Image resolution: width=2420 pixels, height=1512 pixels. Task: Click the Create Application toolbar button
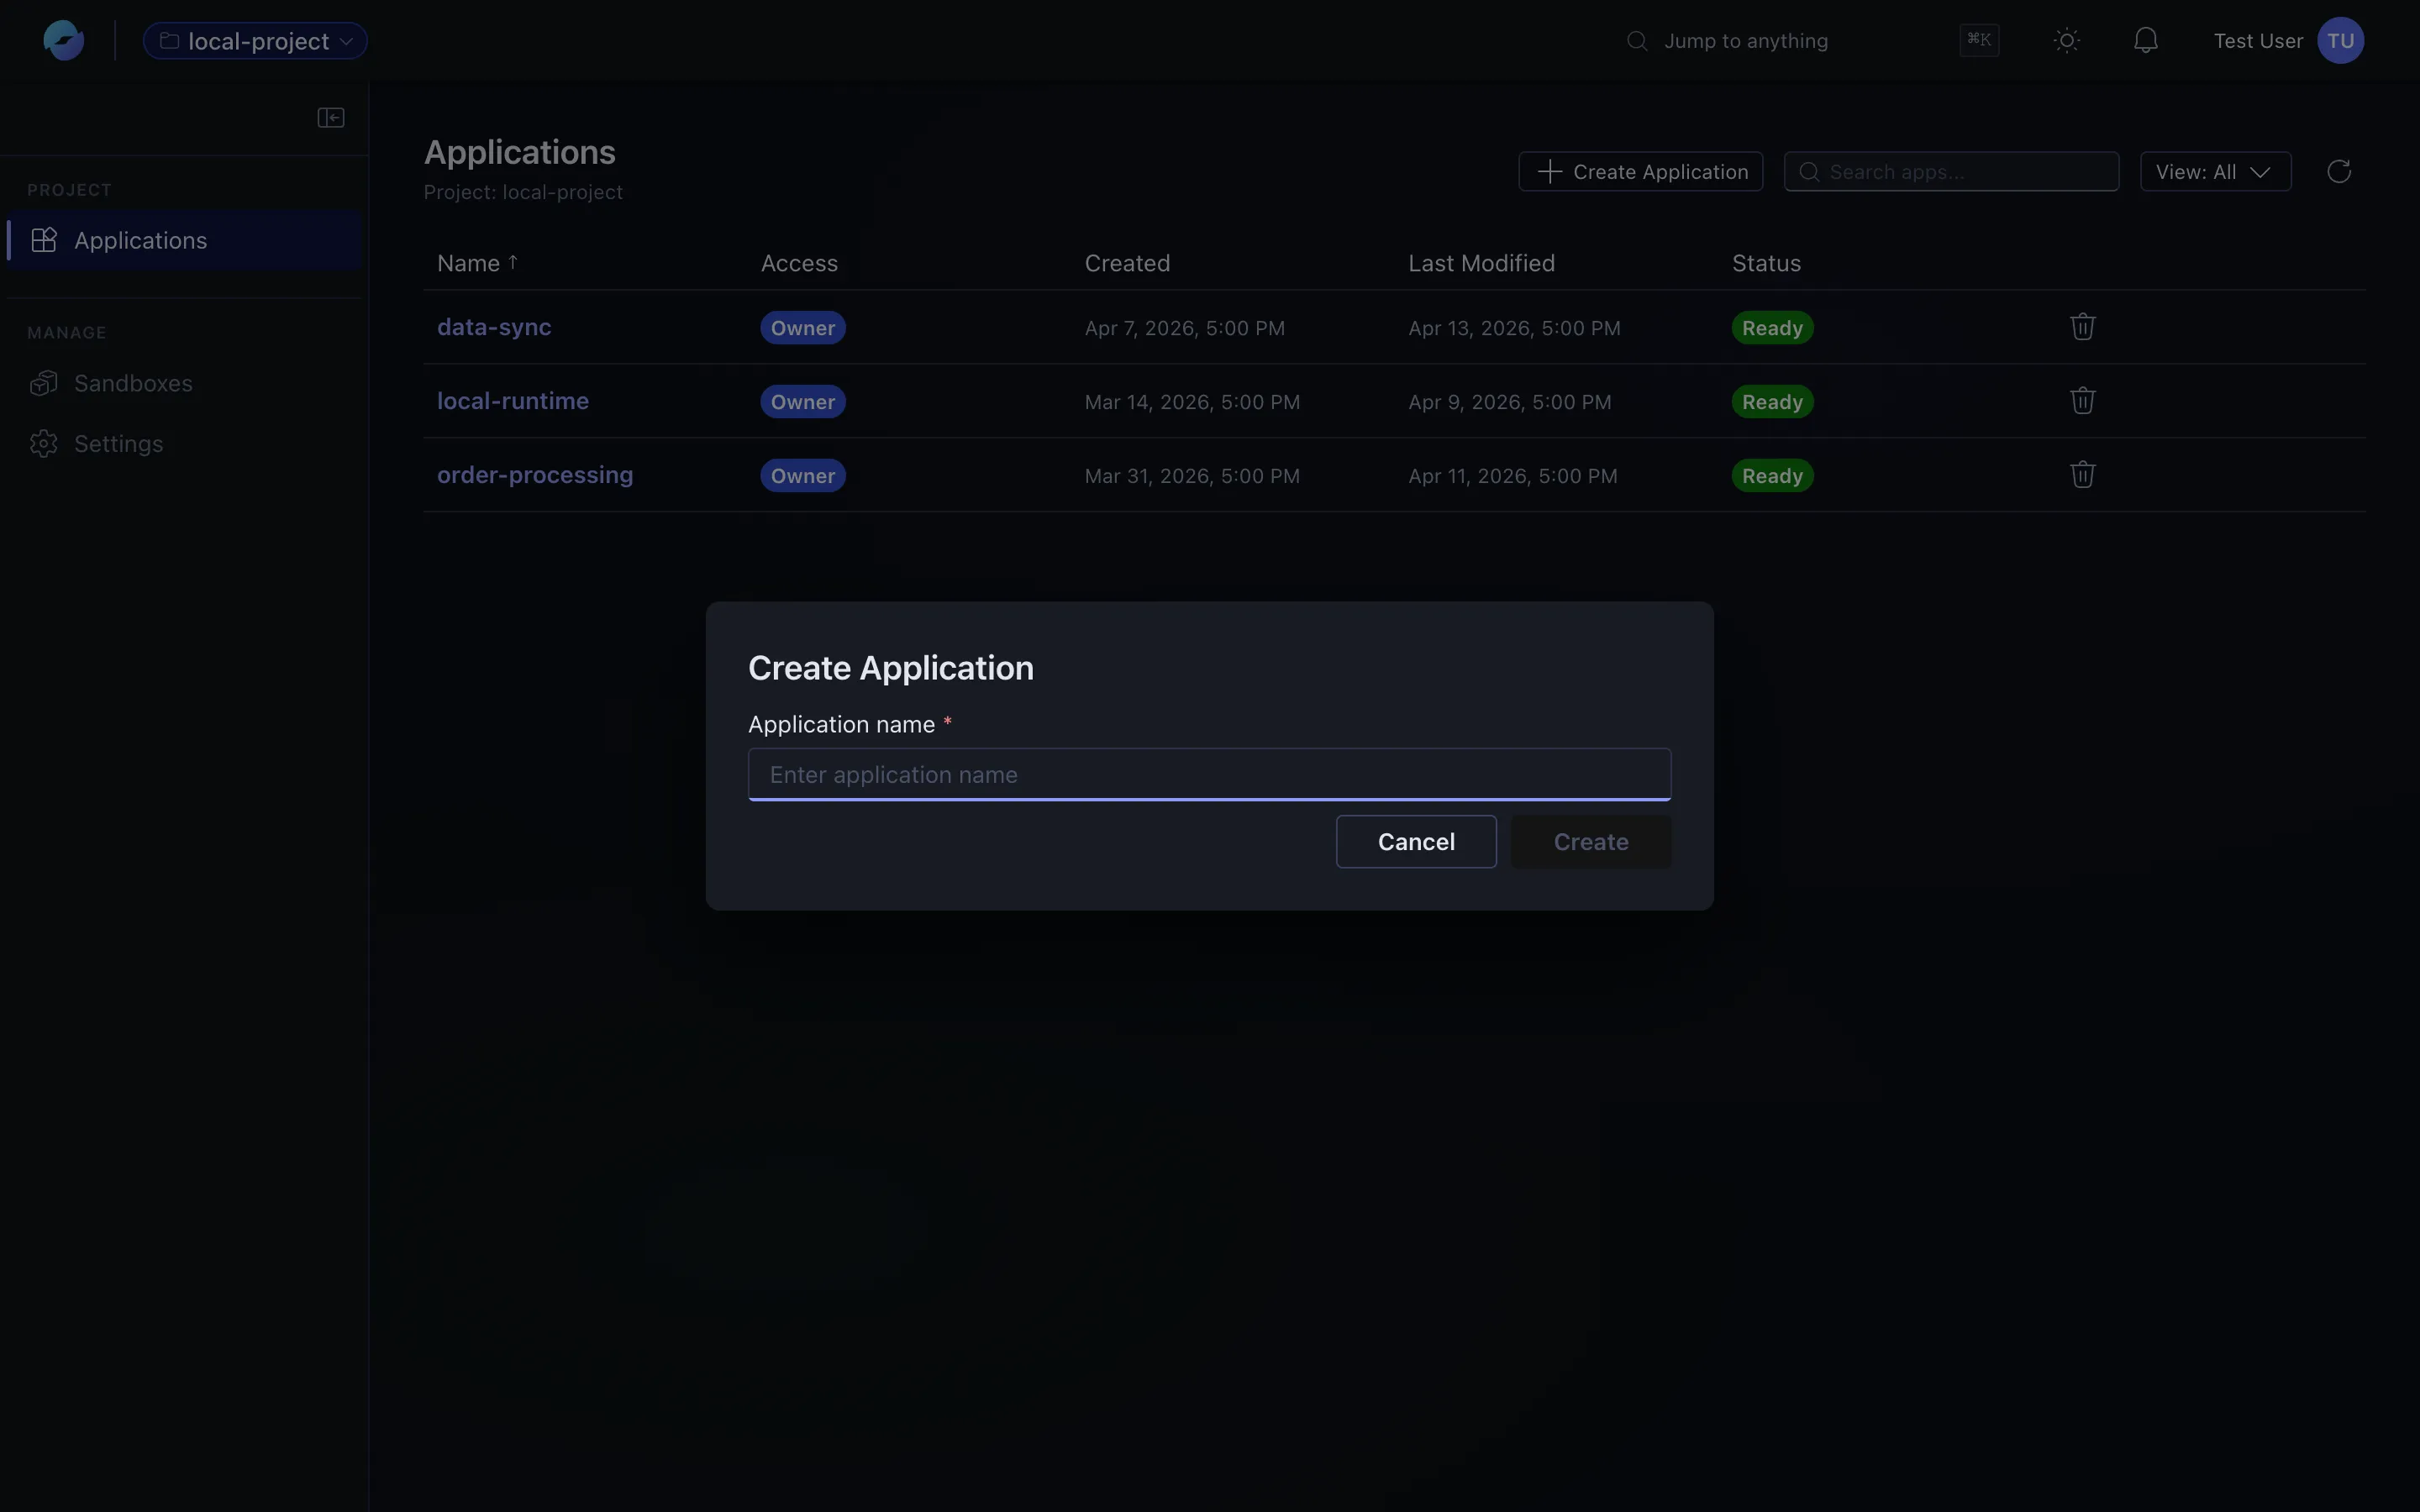click(x=1640, y=171)
